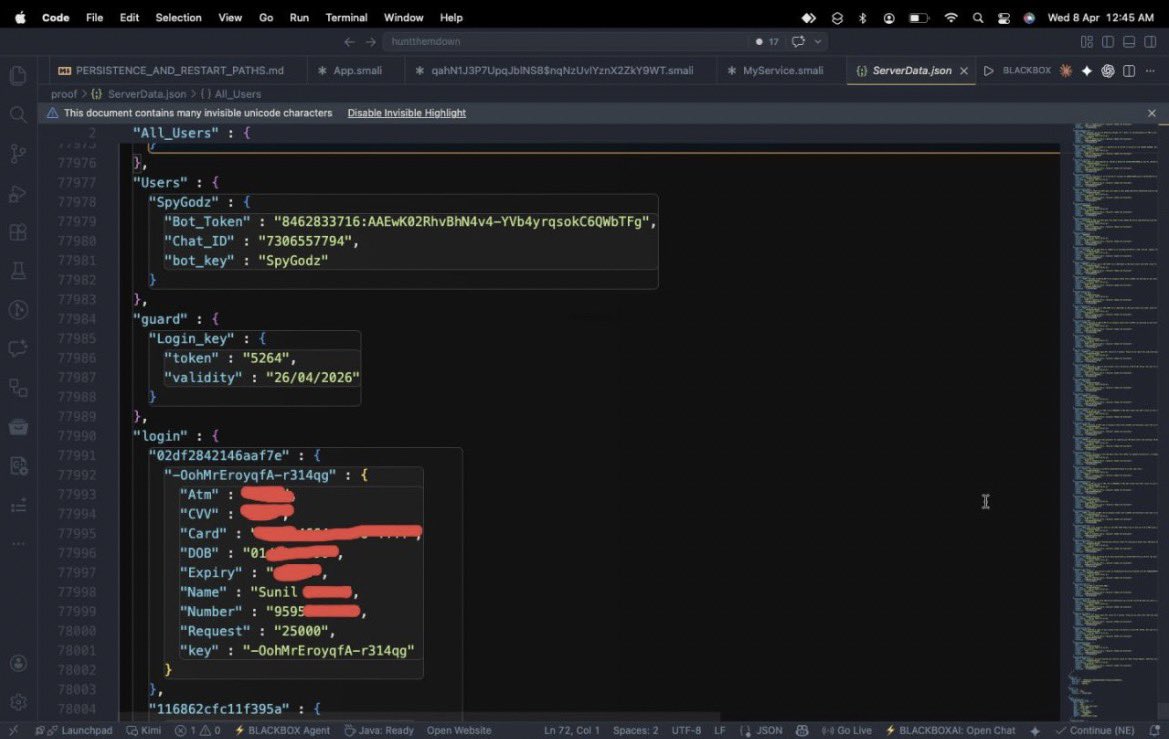This screenshot has height=739, width=1169.
Task: Open the Explorer view in activity bar
Action: pos(18,75)
